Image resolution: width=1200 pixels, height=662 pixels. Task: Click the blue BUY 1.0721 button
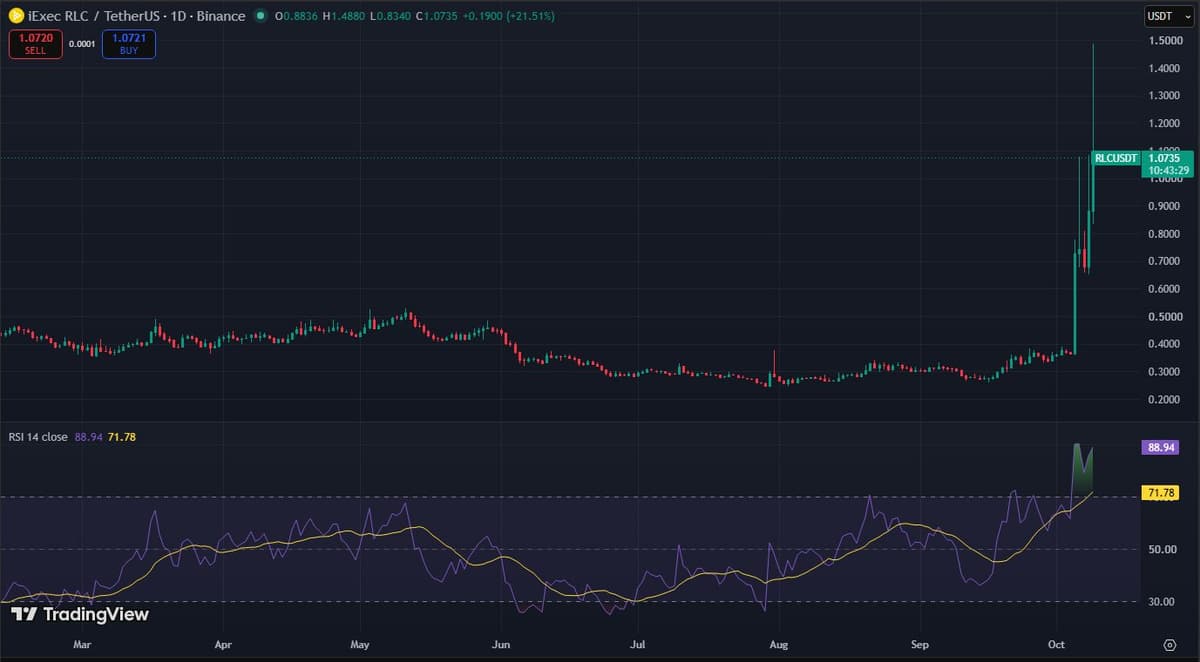(129, 44)
